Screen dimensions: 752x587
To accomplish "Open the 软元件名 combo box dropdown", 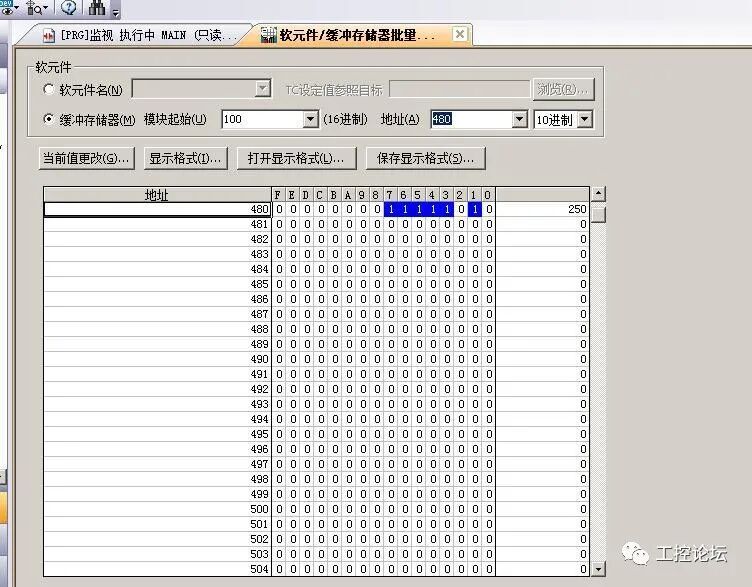I will (262, 89).
